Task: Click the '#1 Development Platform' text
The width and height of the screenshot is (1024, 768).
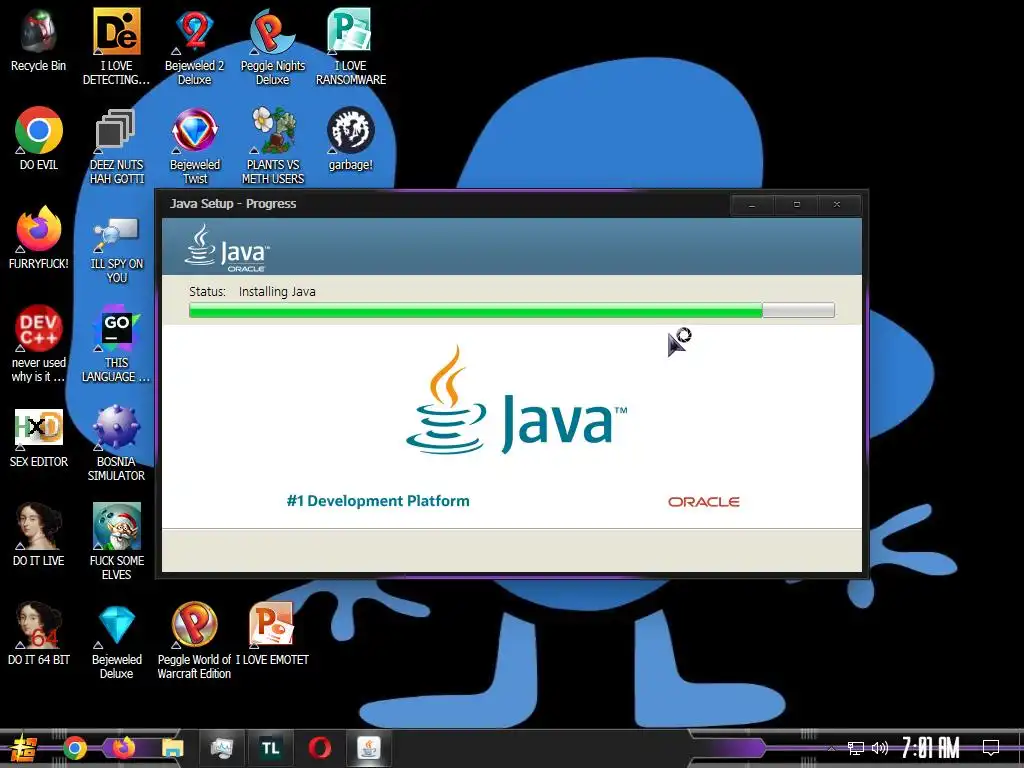Action: (378, 501)
